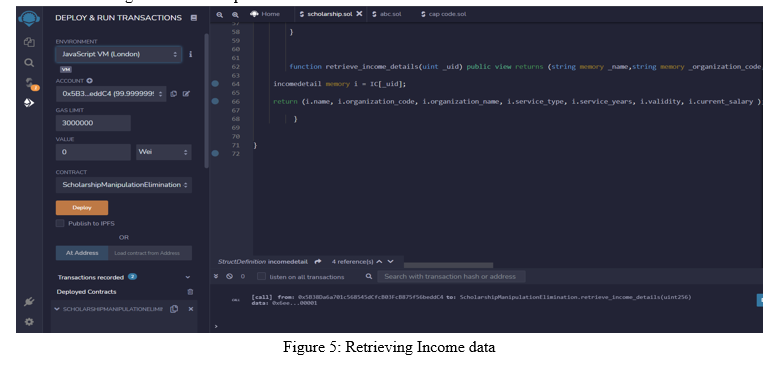Click the zoom in icon in editor toolbar
Image resolution: width=777 pixels, height=365 pixels.
point(235,15)
